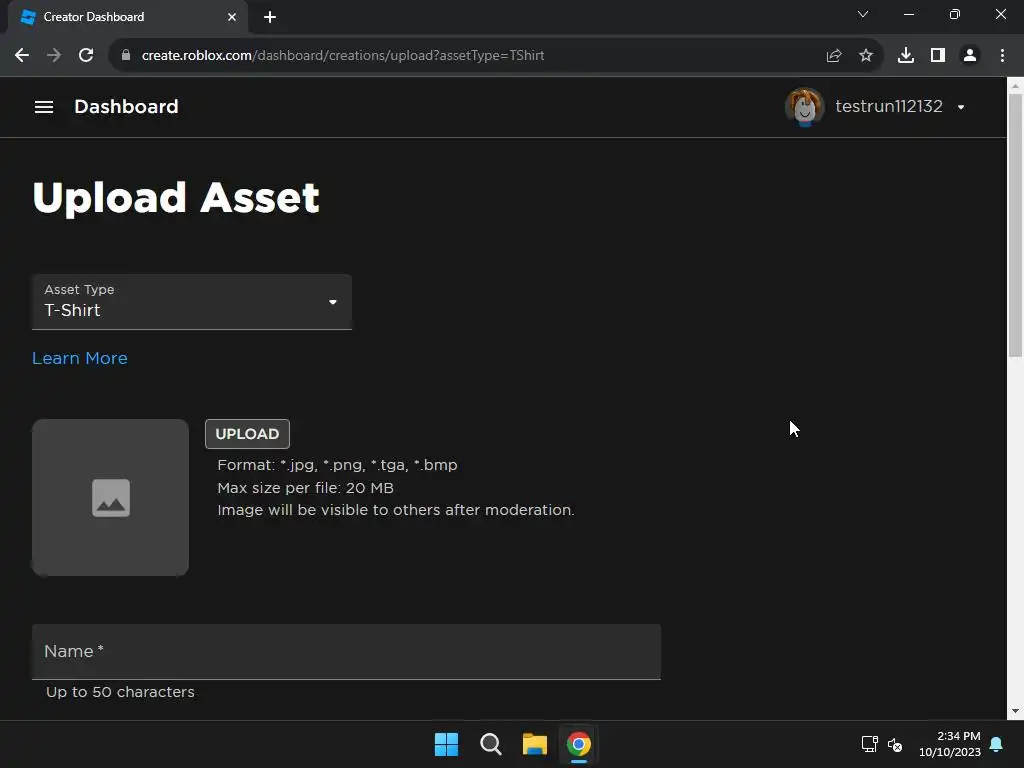This screenshot has width=1024, height=768.
Task: Click the site lock security icon
Action: [126, 56]
